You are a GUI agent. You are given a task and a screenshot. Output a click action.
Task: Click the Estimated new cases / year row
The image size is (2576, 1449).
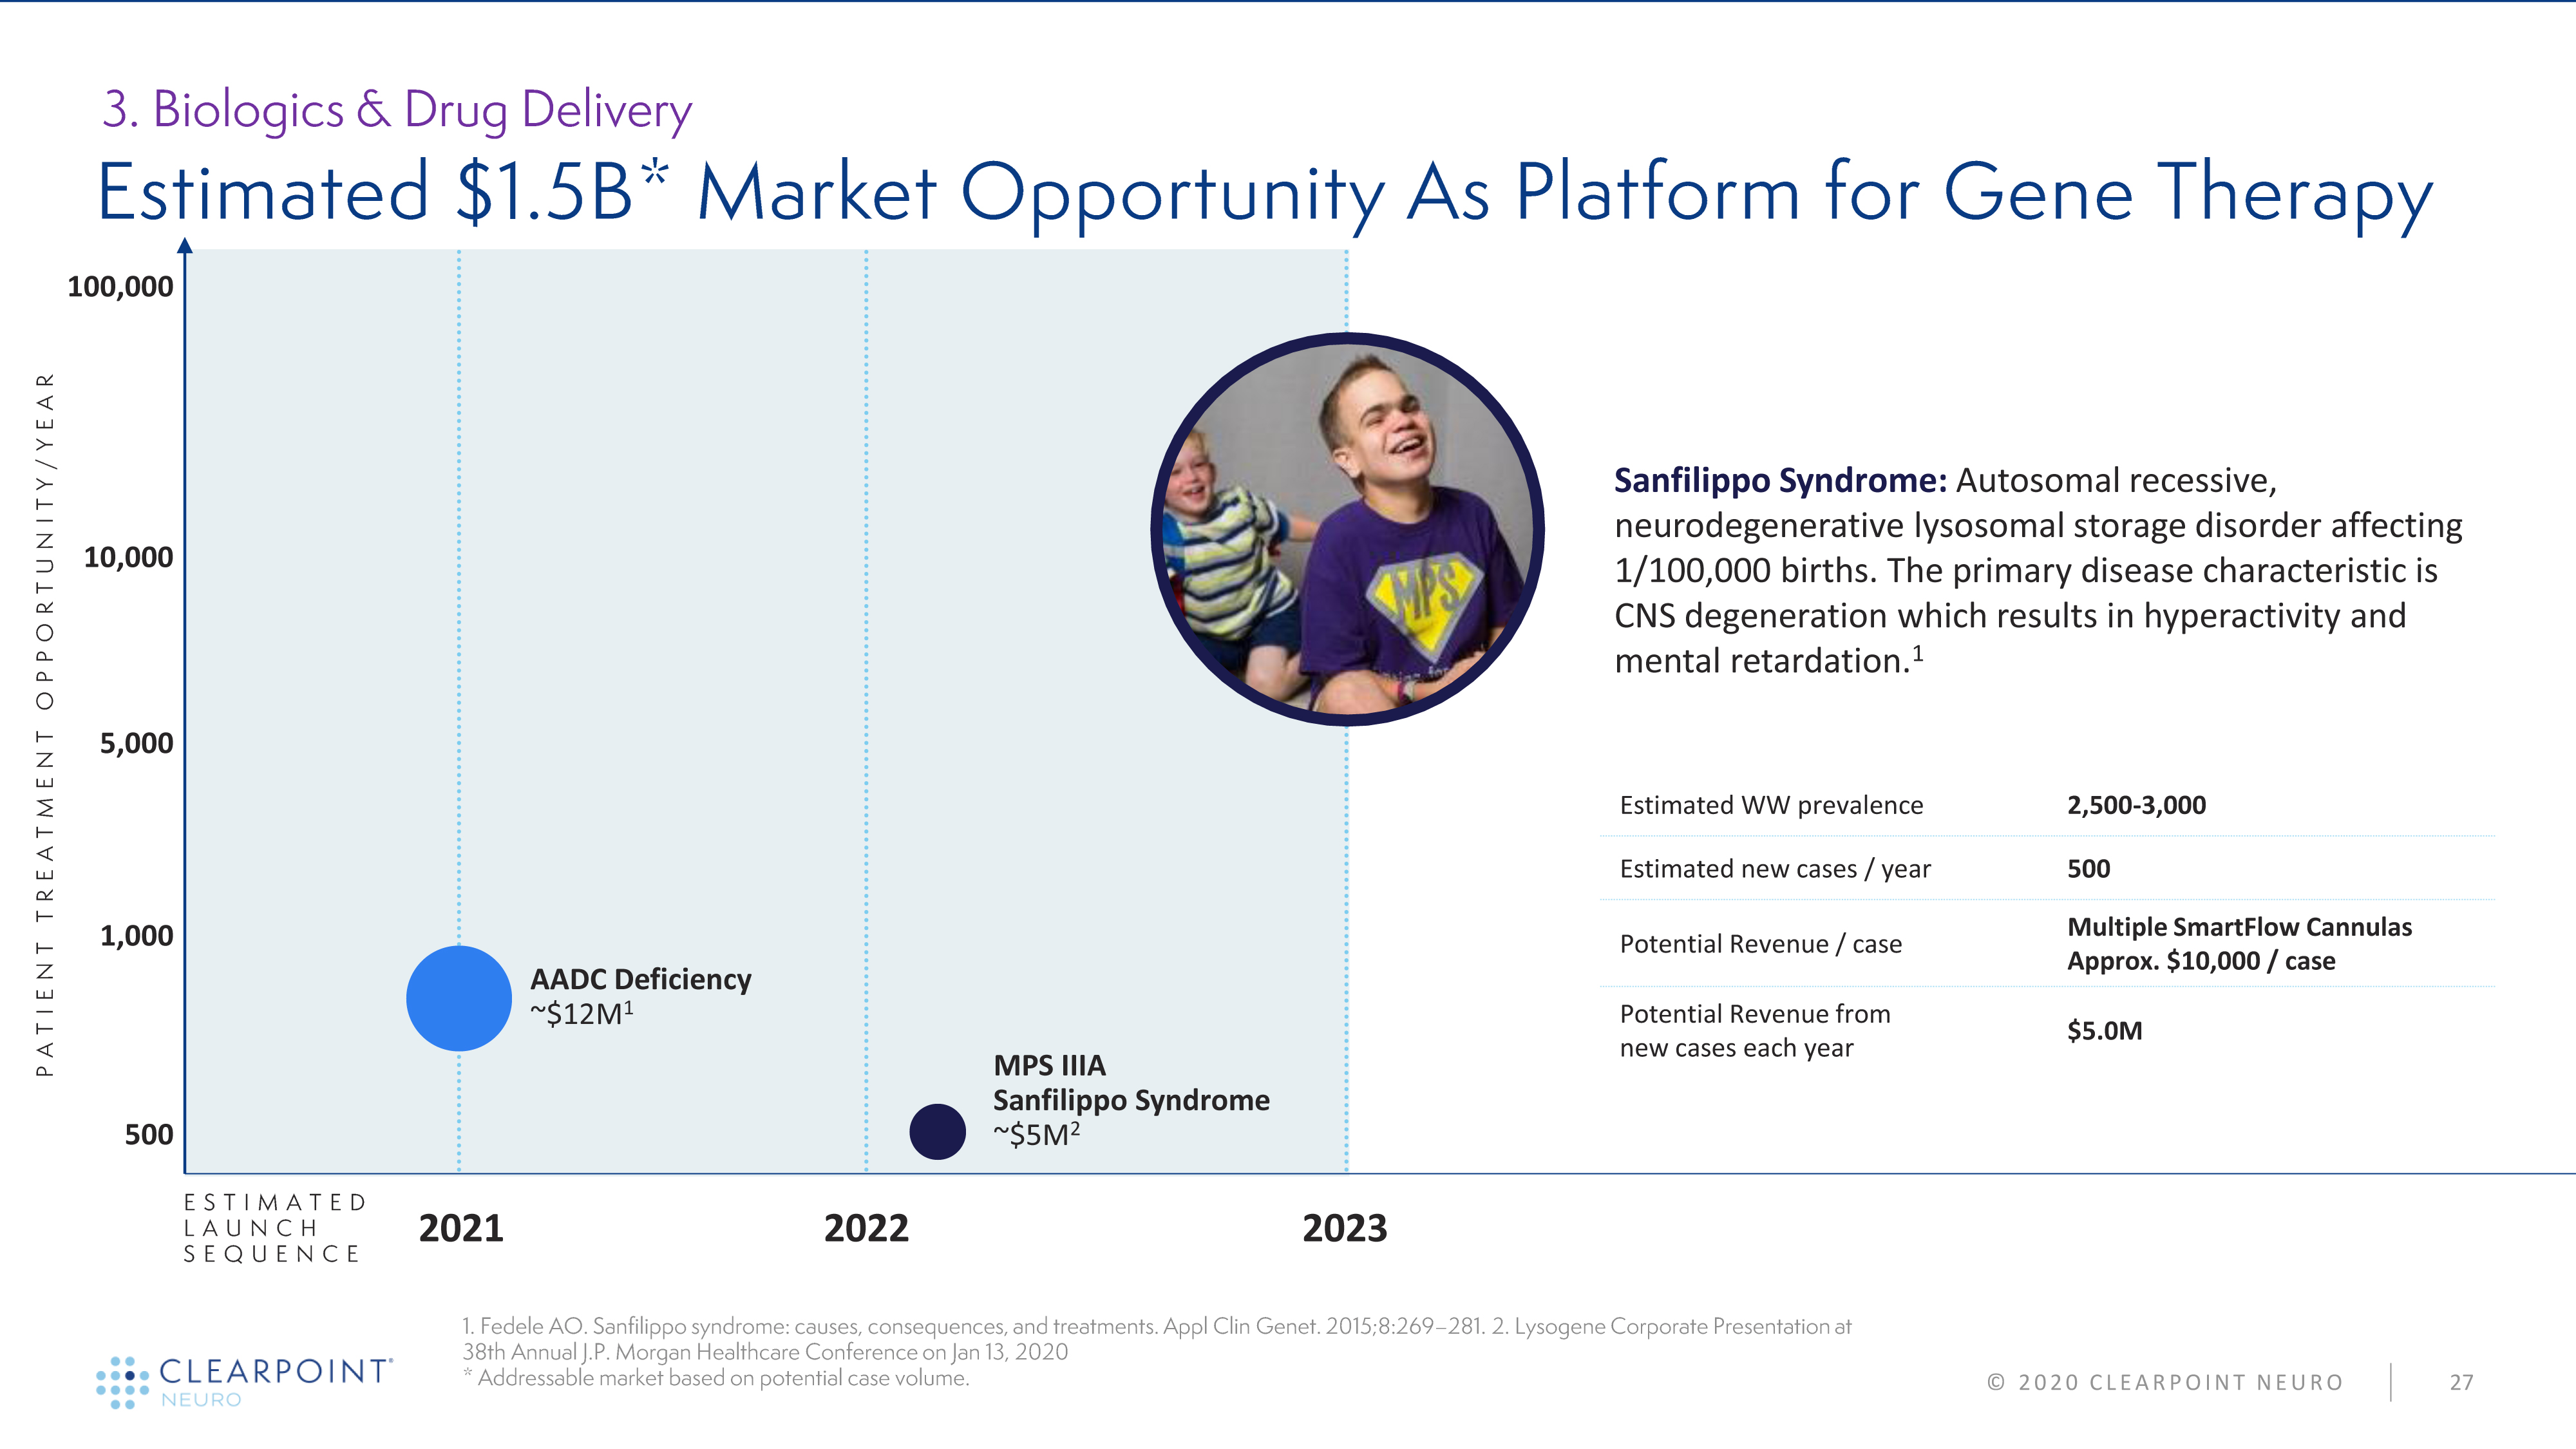(x=1775, y=869)
